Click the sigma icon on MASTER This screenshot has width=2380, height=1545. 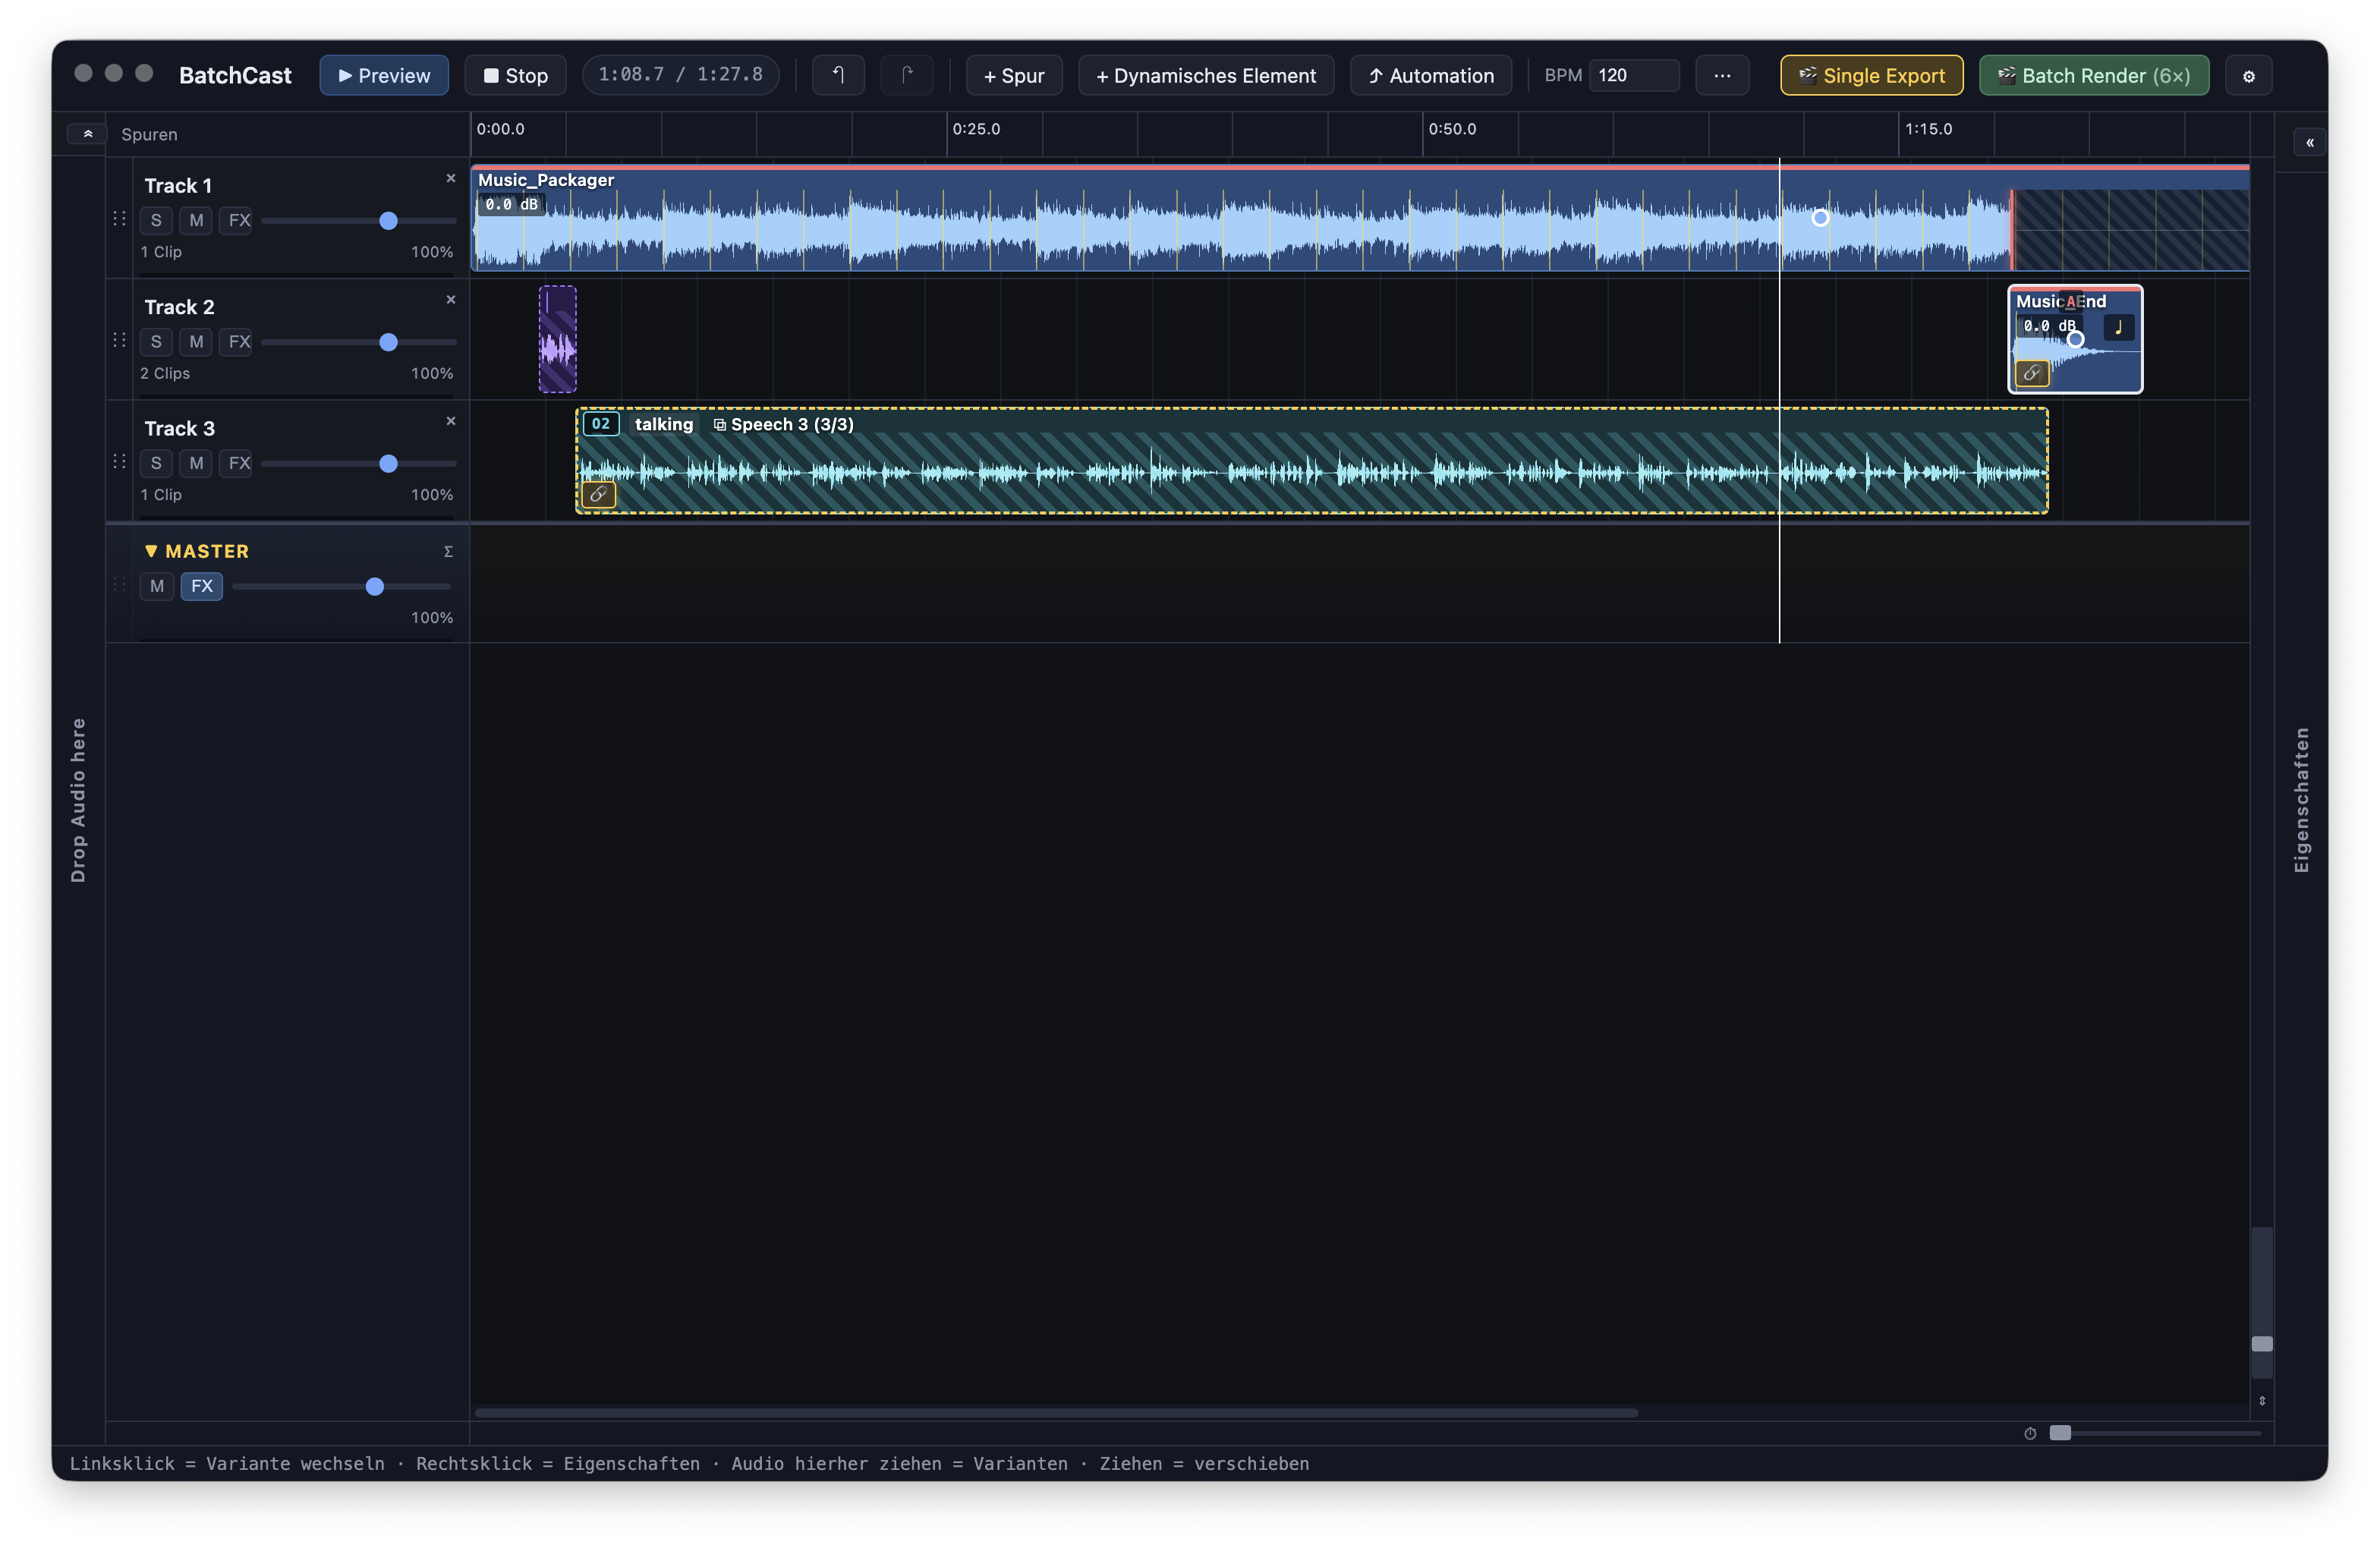pyautogui.click(x=448, y=552)
